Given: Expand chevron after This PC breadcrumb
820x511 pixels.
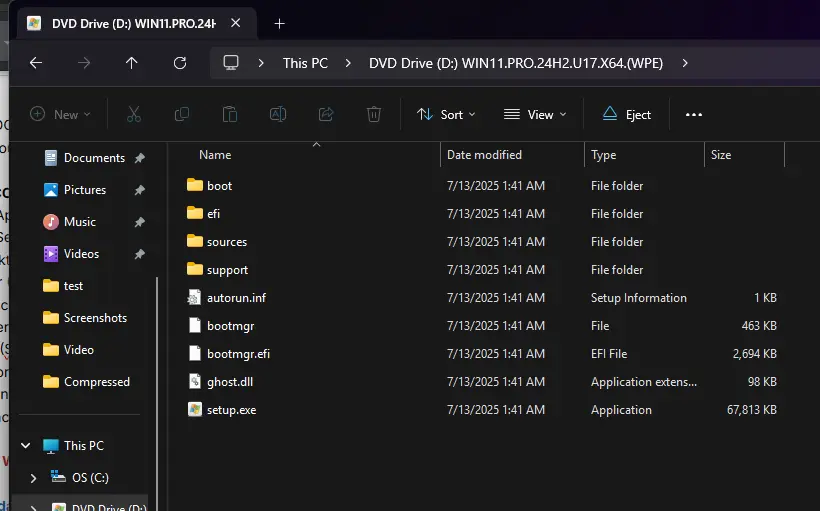Looking at the screenshot, I should 348,63.
